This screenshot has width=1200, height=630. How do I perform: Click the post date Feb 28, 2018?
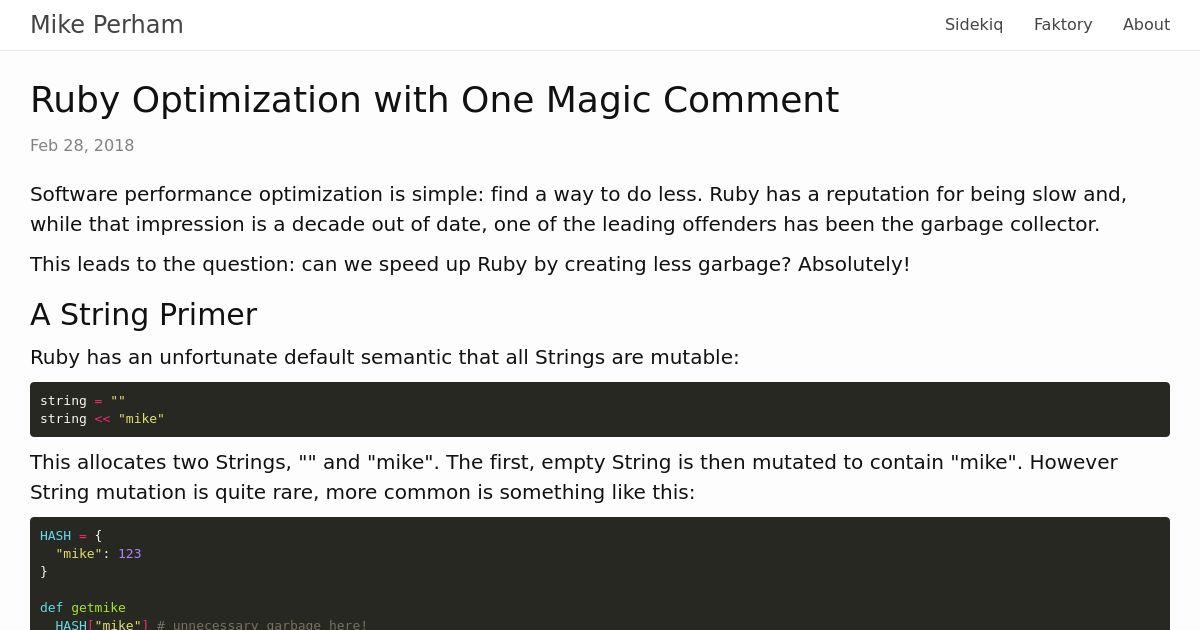coord(82,146)
